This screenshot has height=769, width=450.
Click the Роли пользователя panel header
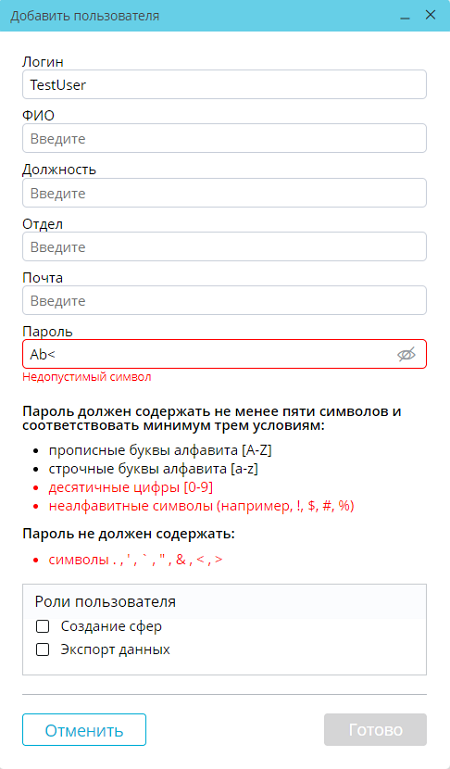coord(224,601)
